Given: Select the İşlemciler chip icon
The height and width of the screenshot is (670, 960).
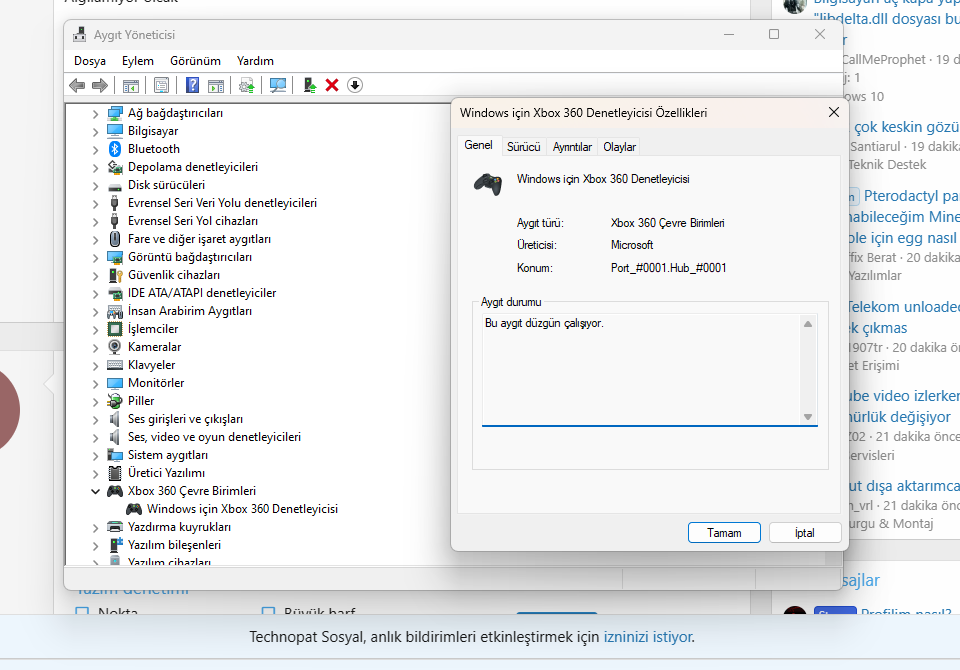Looking at the screenshot, I should coord(114,329).
